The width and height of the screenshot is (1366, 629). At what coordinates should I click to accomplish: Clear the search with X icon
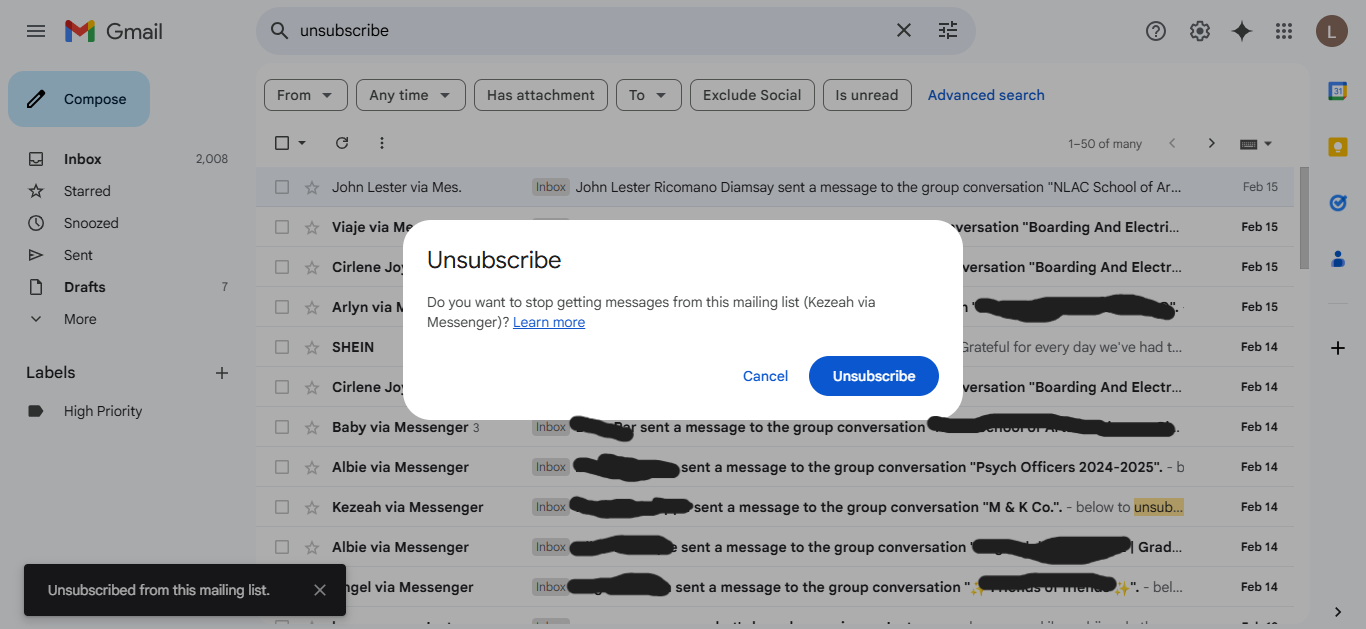tap(904, 31)
